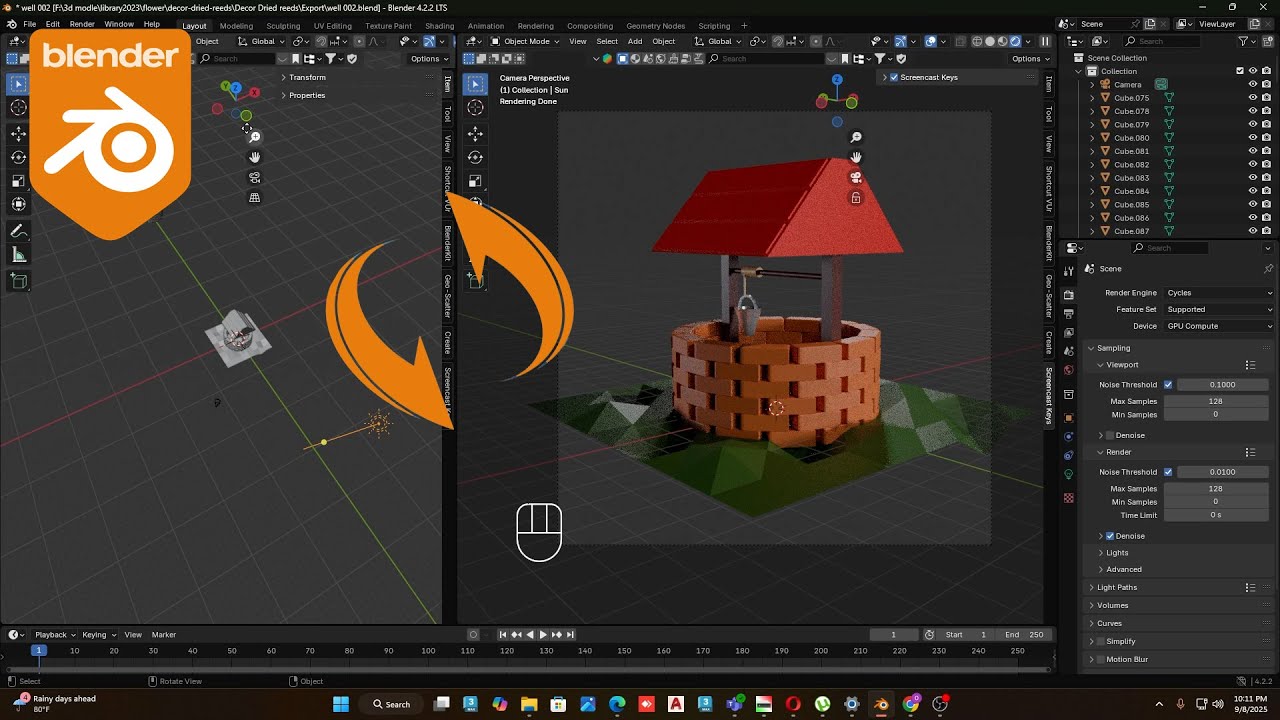The image size is (1280, 720).
Task: Uncheck the Screencast Keys checkbox
Action: [894, 77]
